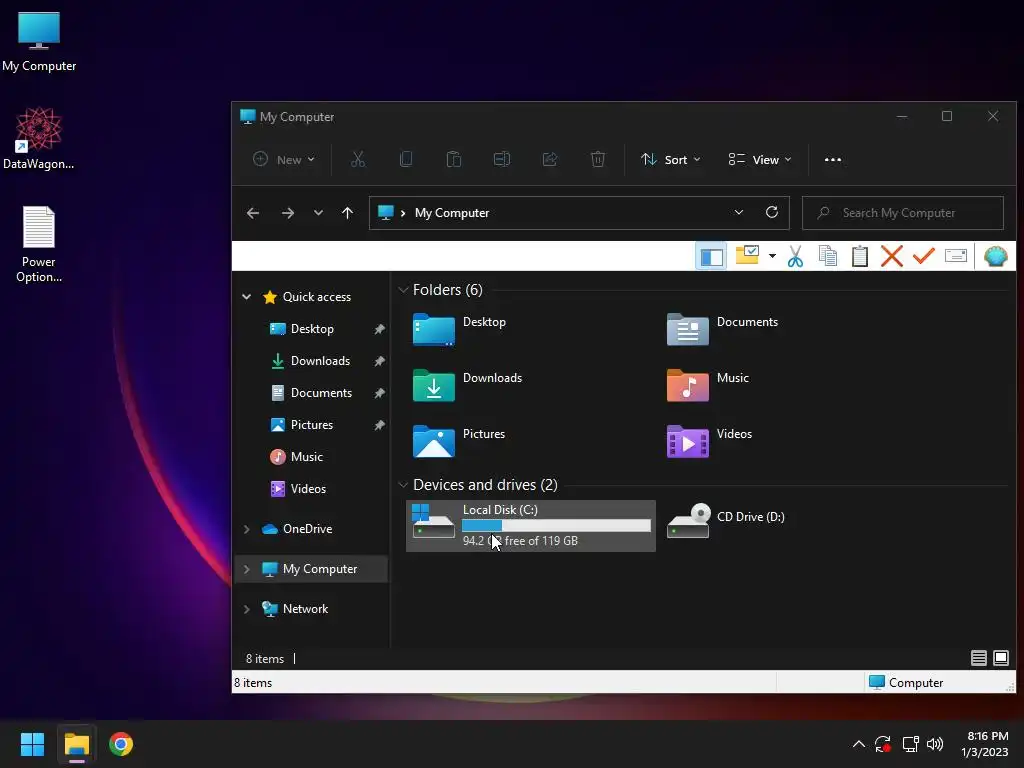Open the folder options dropdown arrow
This screenshot has height=768, width=1024.
tap(773, 256)
